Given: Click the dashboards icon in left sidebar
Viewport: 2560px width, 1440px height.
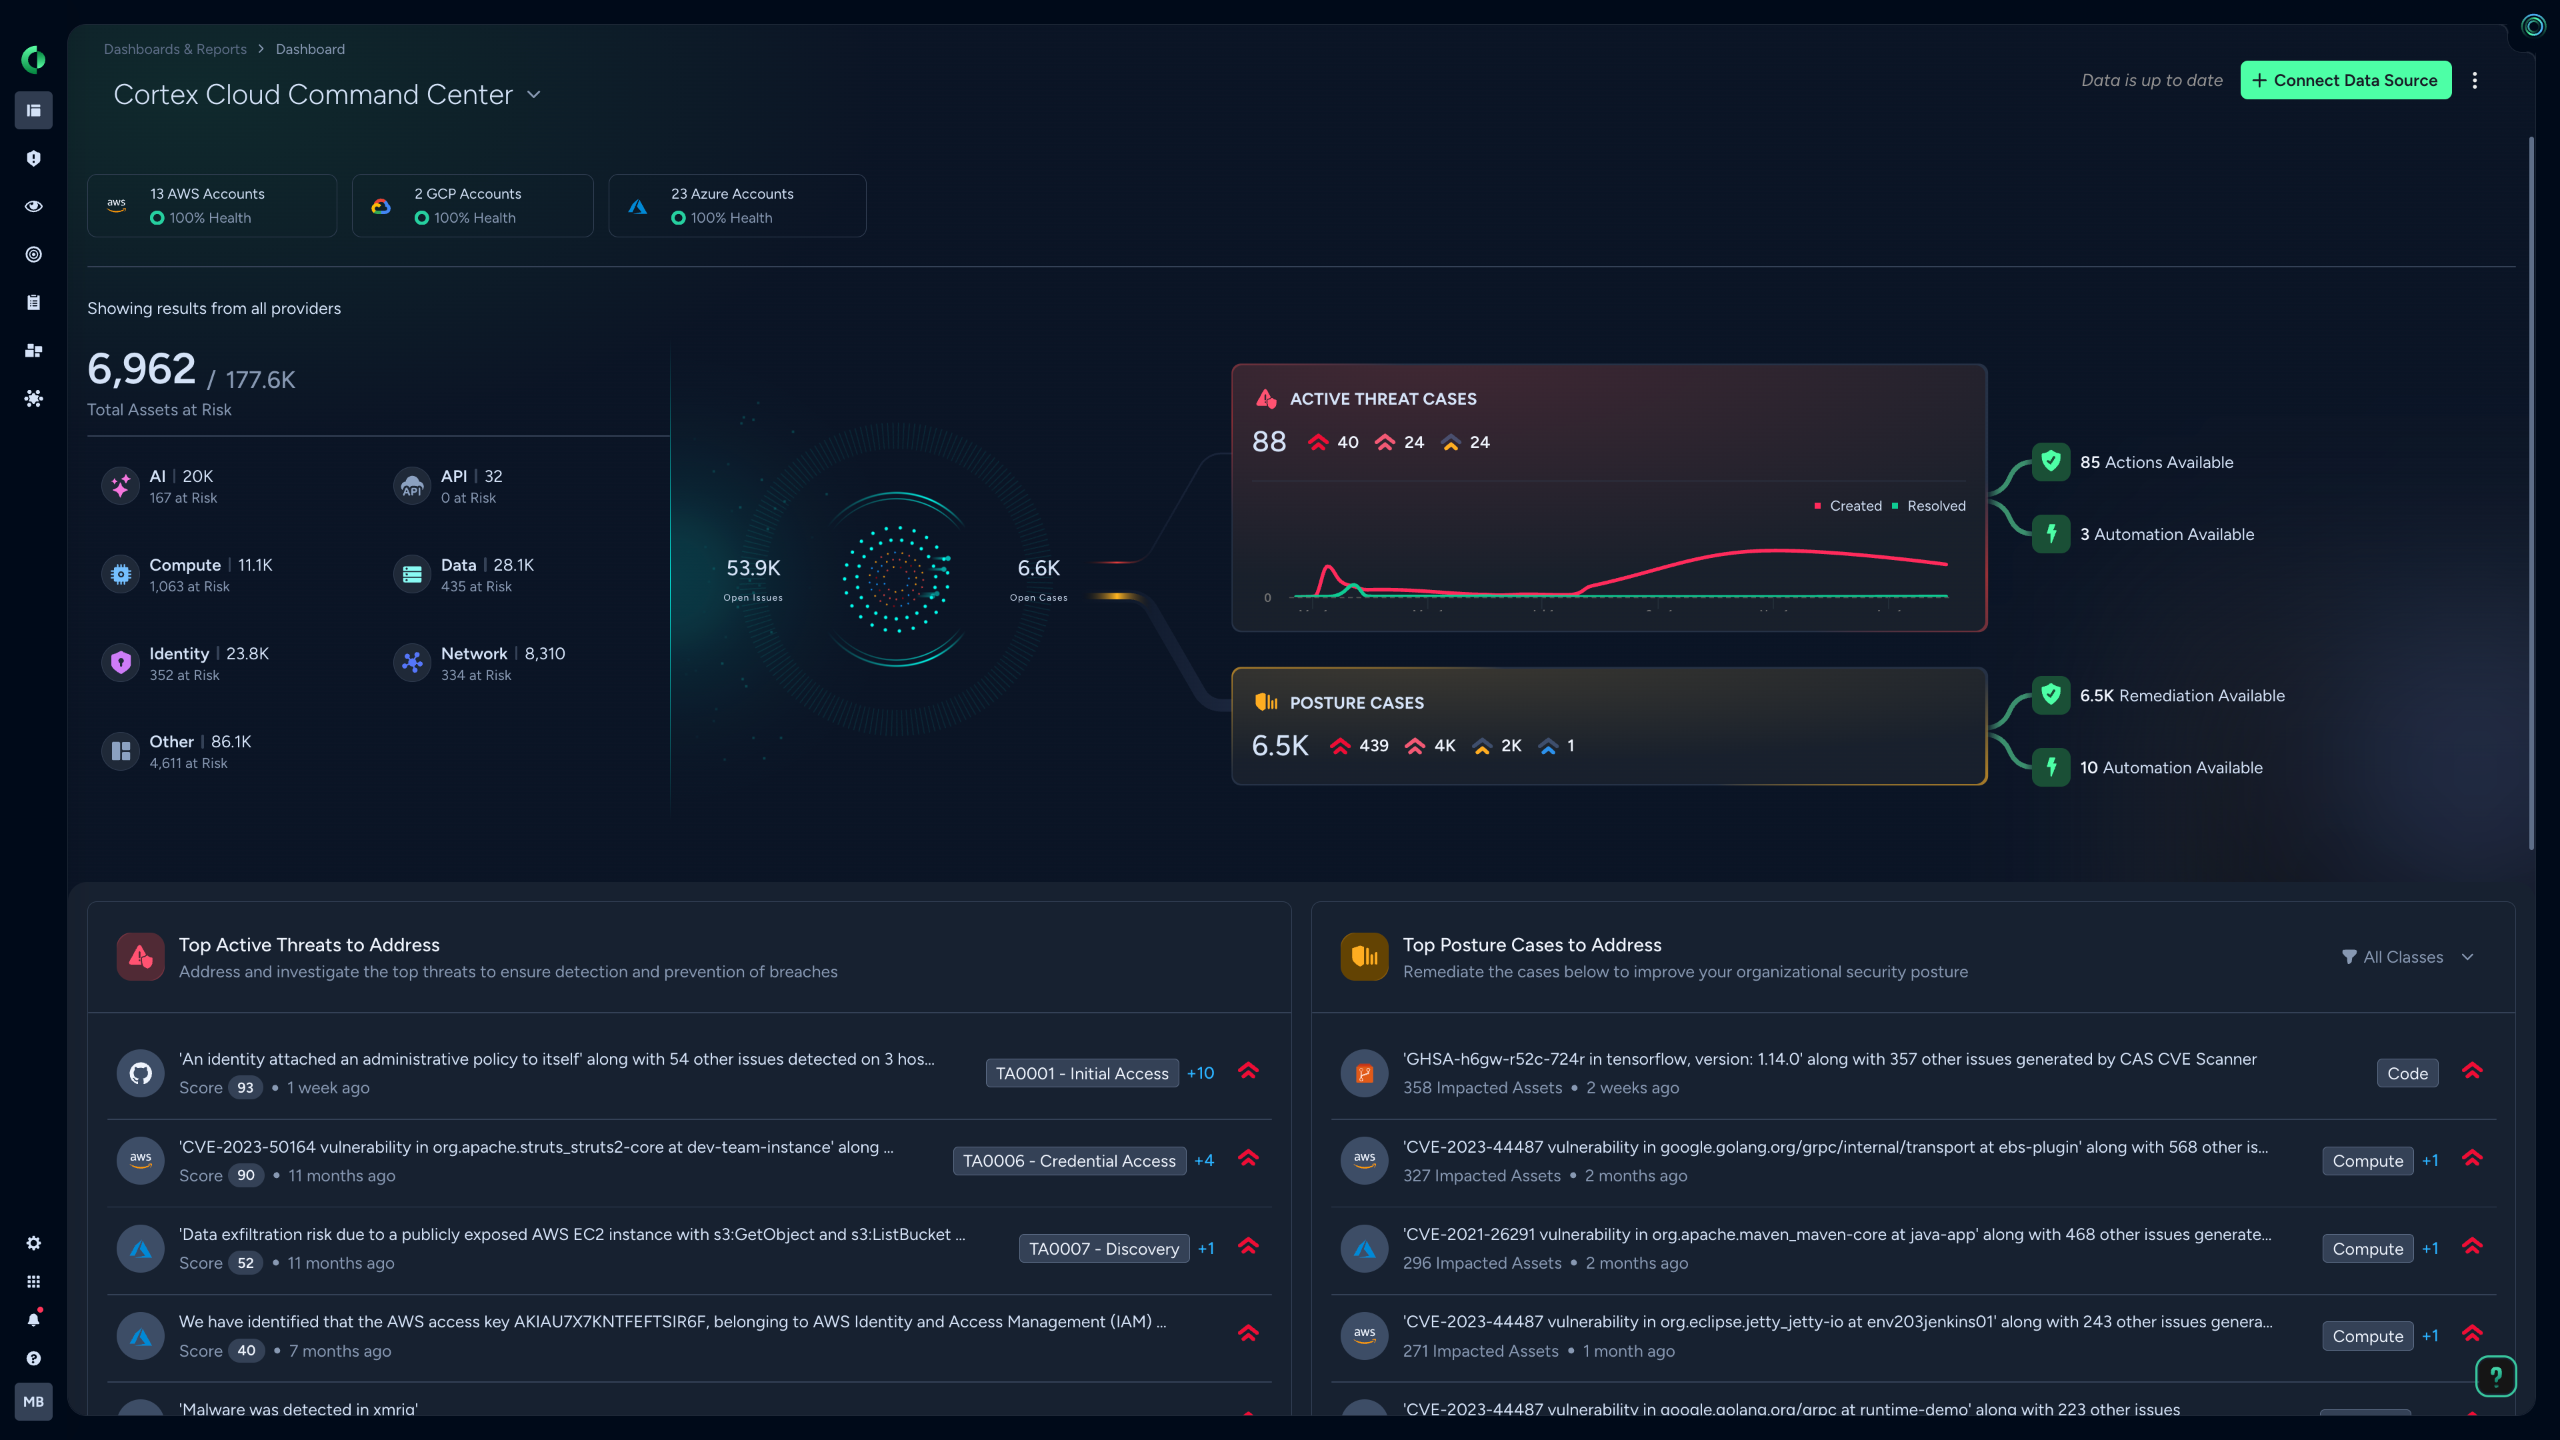Looking at the screenshot, I should tap(33, 110).
